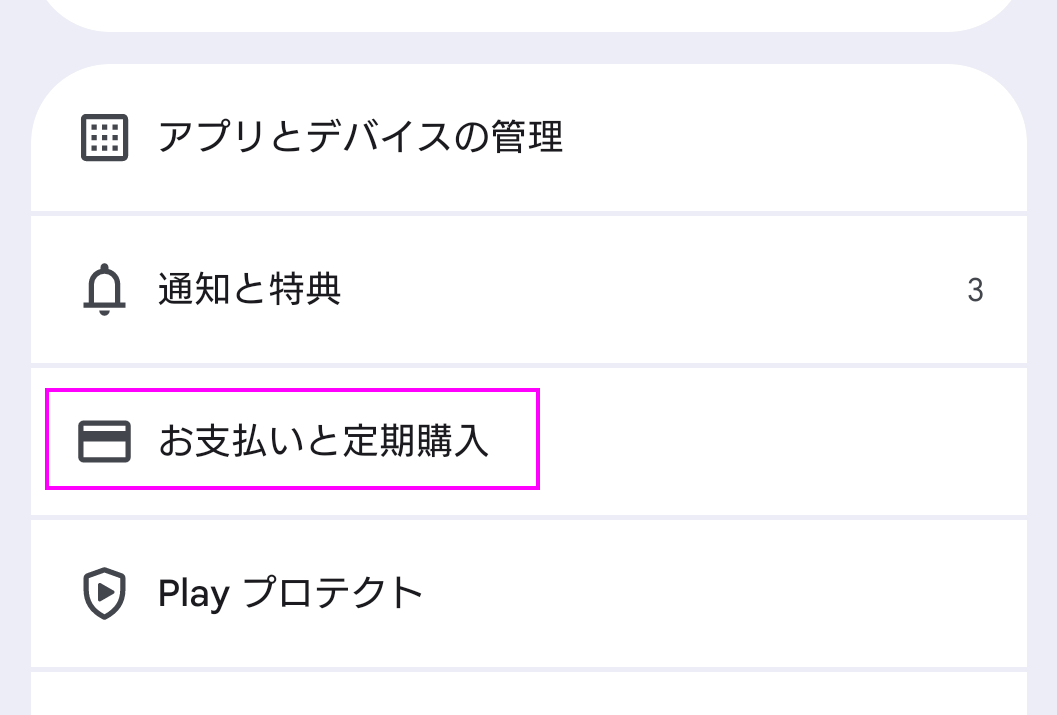Click the Play プロテクト text label
Screen dimensions: 1057x715
(290, 592)
